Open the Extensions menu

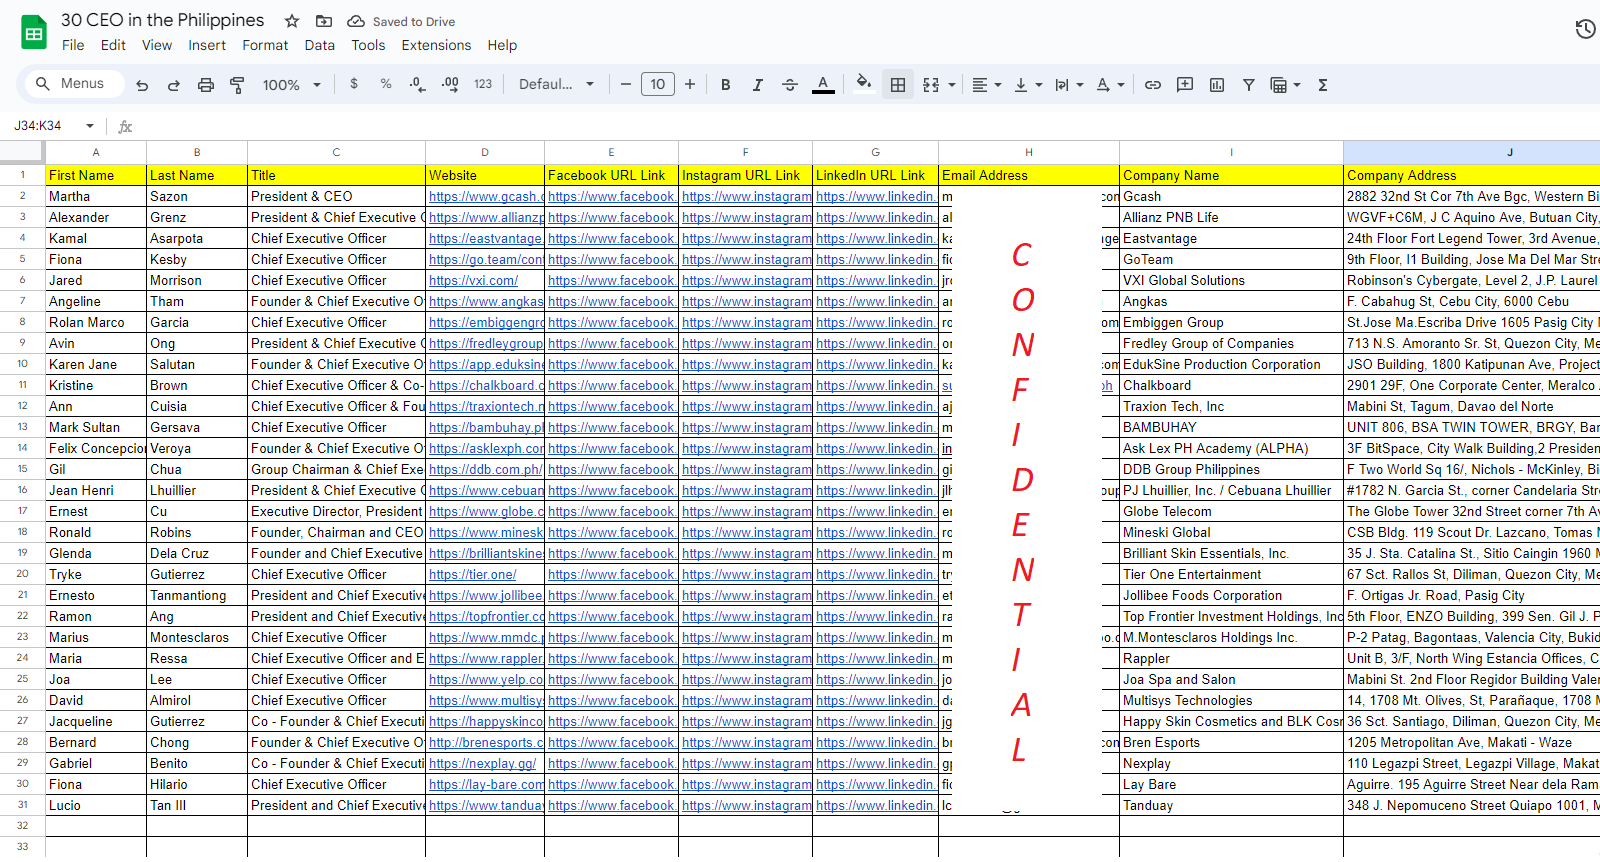(x=436, y=45)
